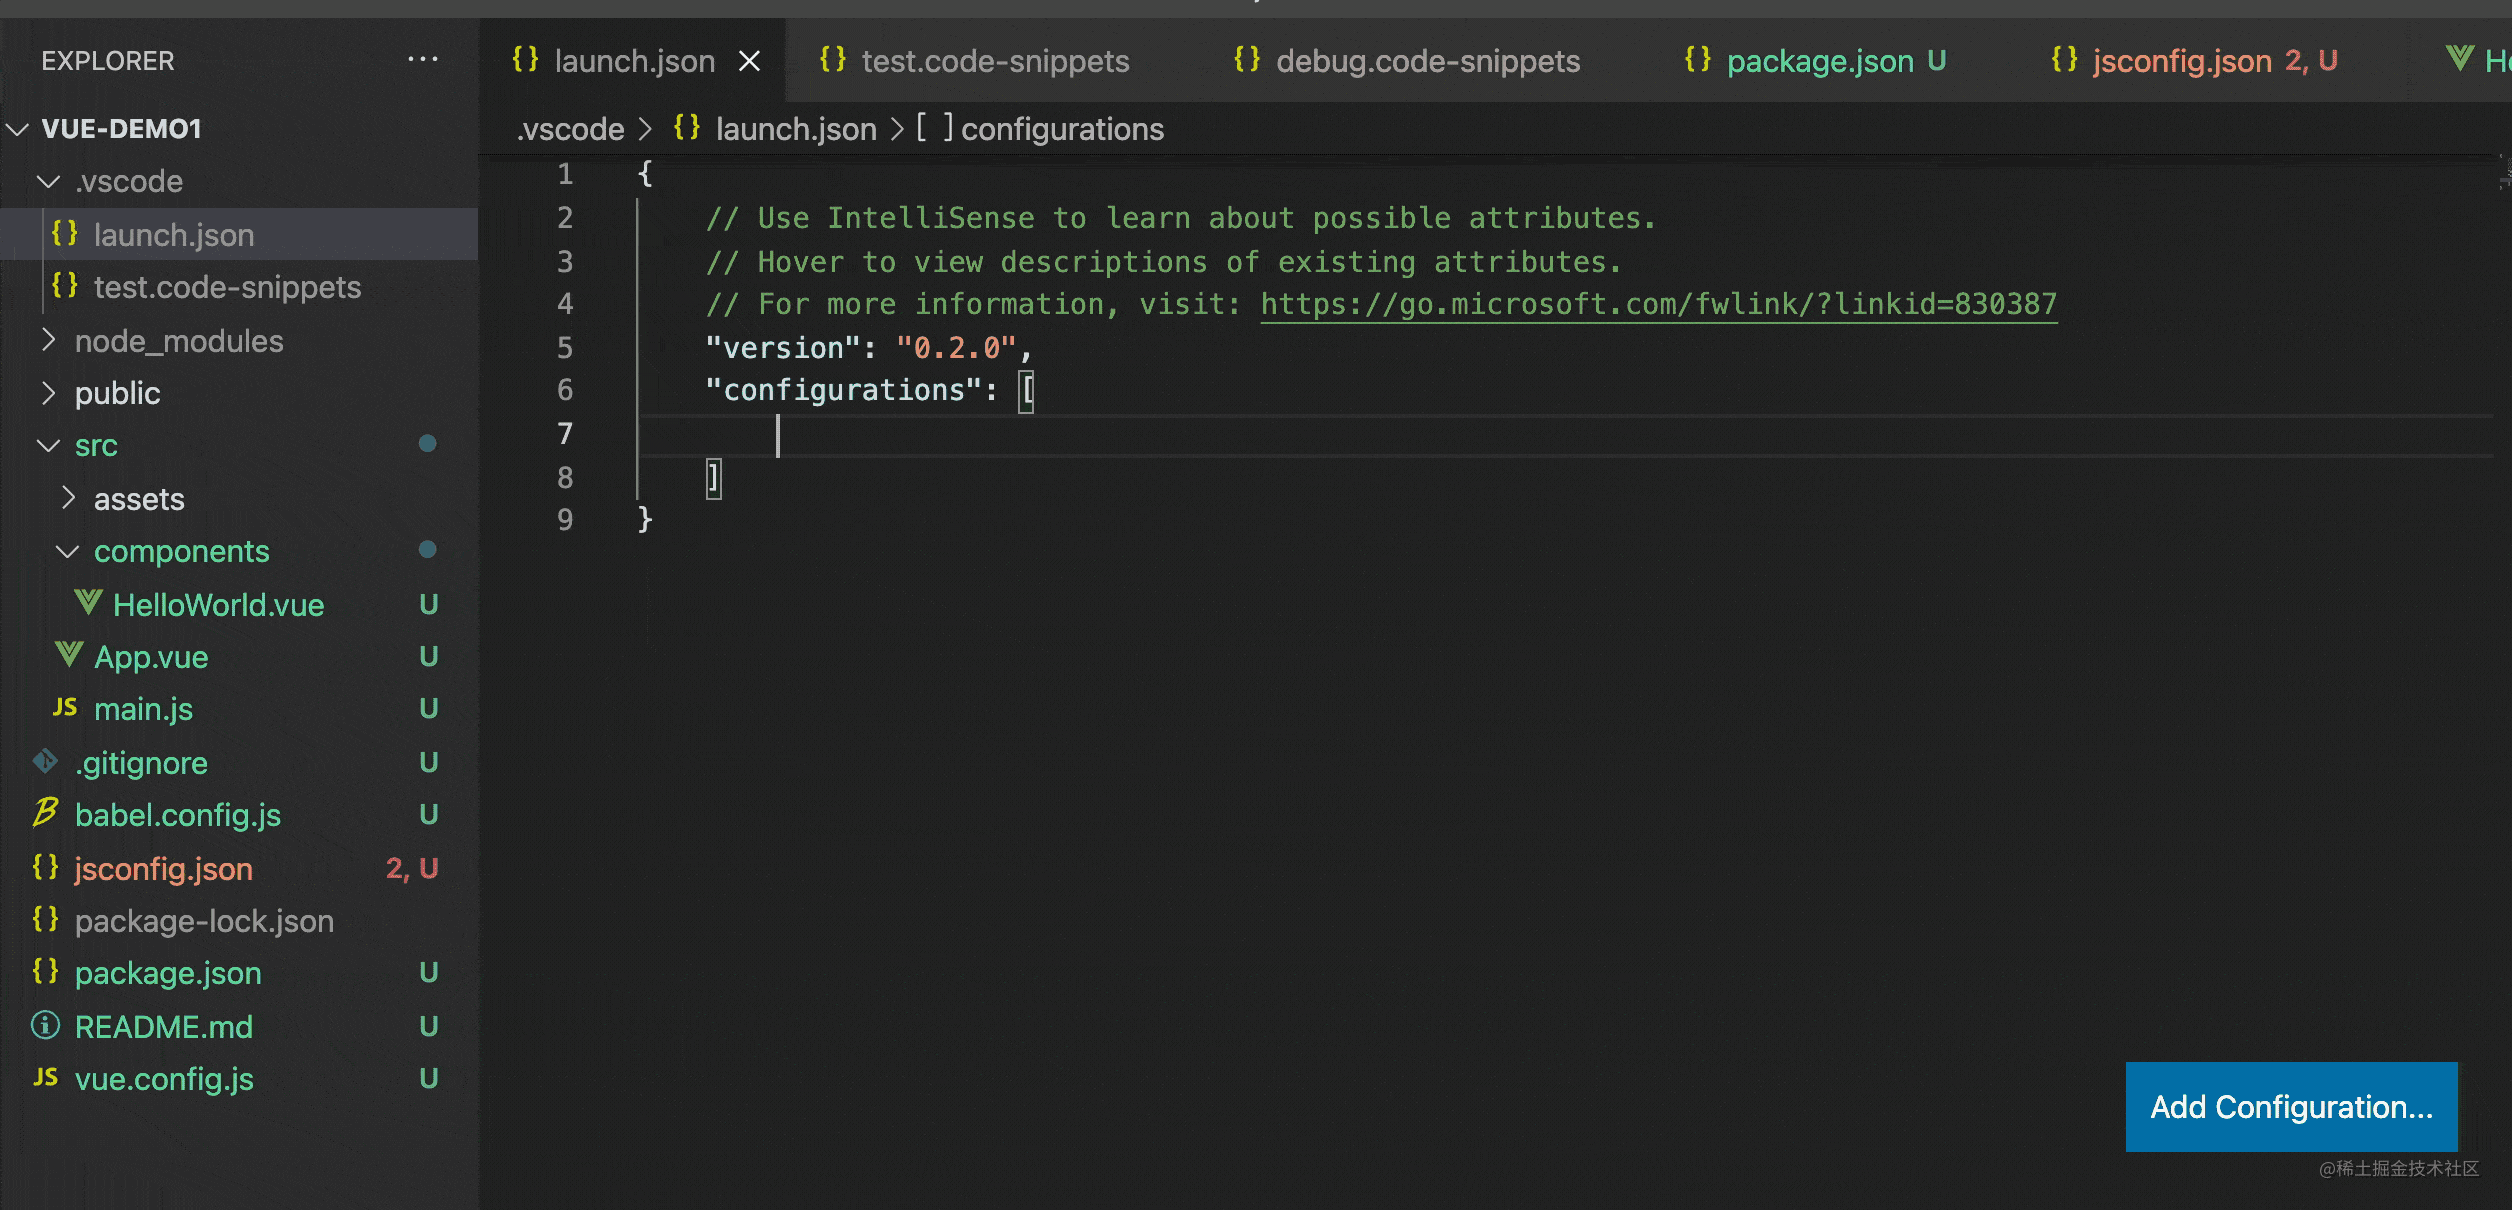Screen dimensions: 2512x1210
Task: Open the go.microsoft.com fwlink URL
Action: tap(1658, 304)
